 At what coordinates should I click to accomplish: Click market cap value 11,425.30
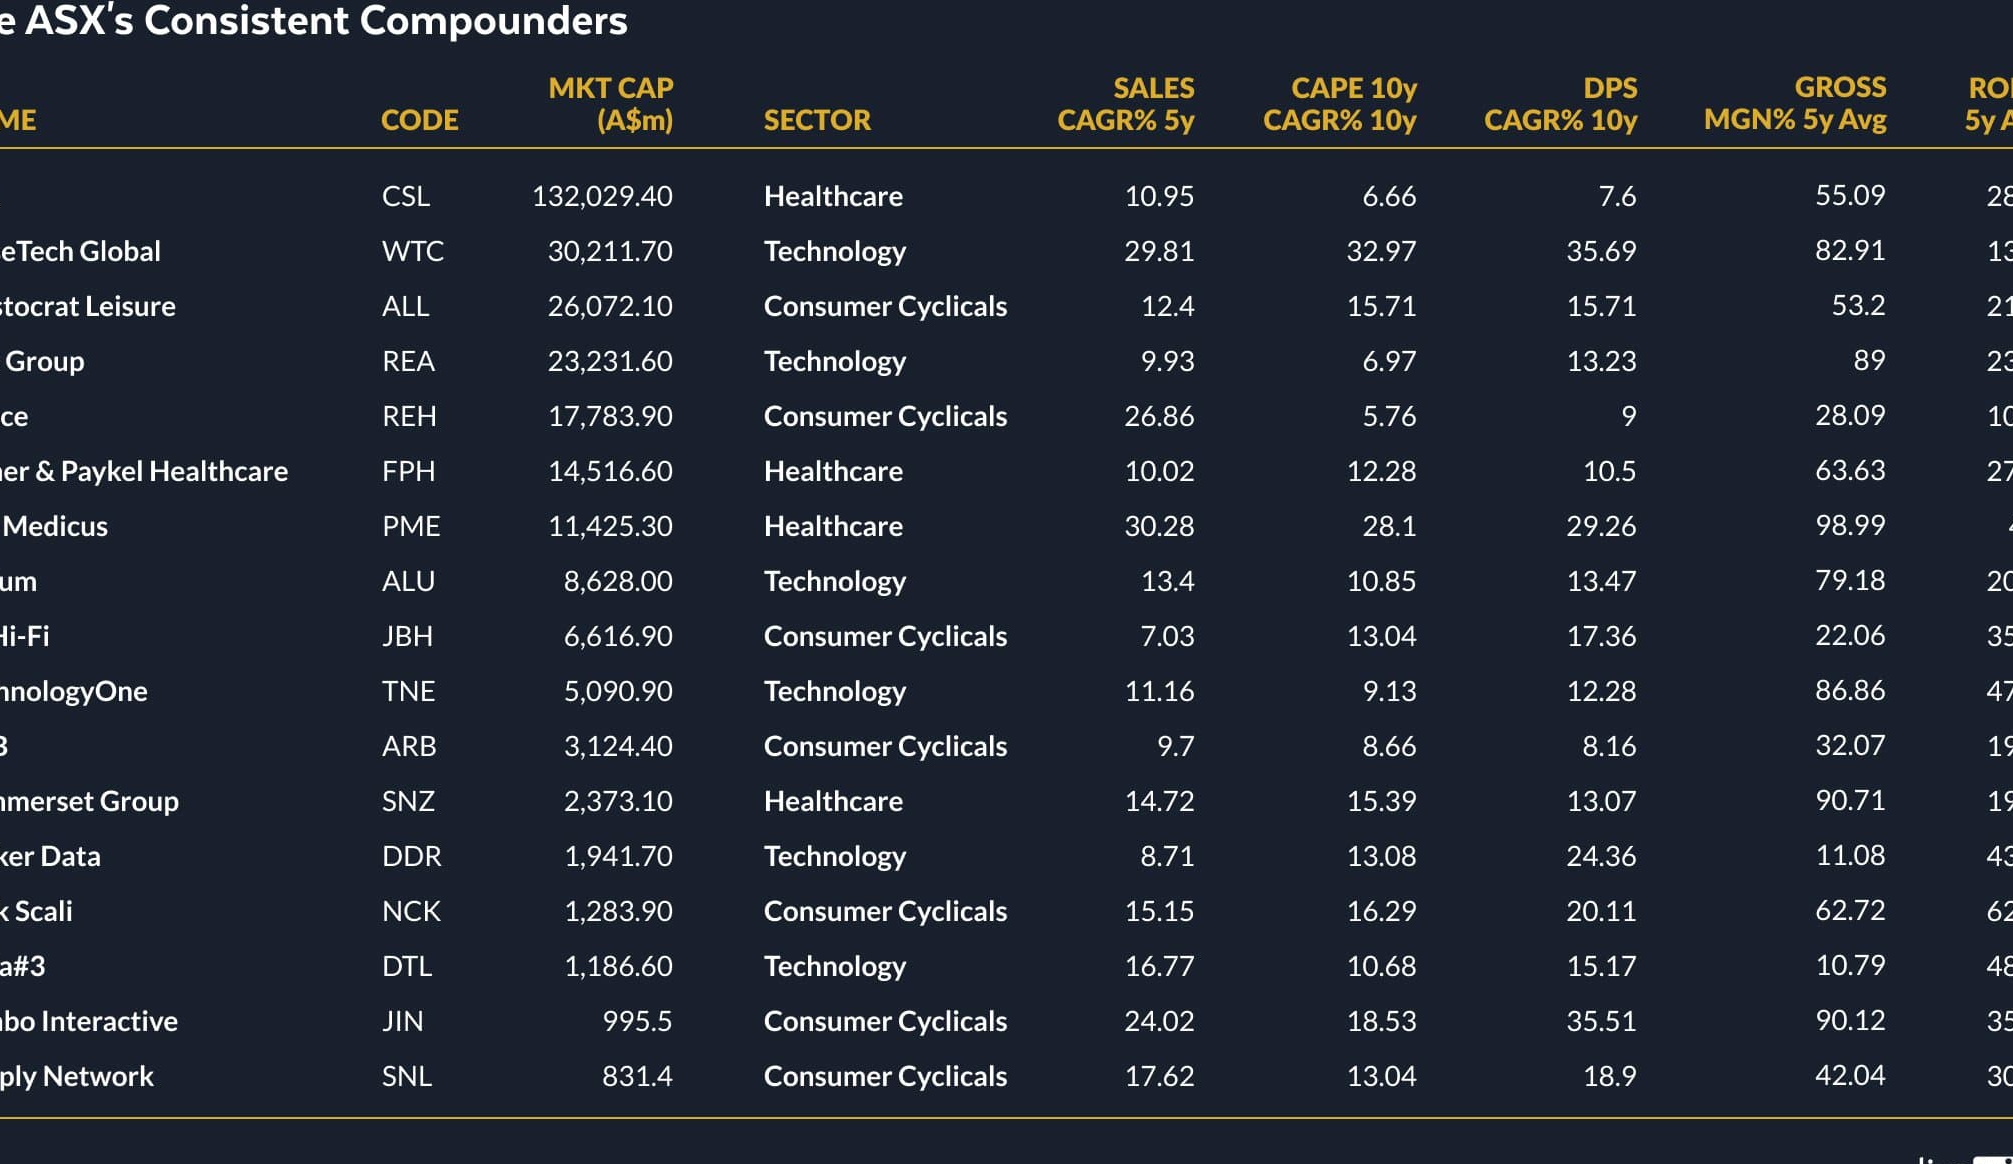[610, 526]
